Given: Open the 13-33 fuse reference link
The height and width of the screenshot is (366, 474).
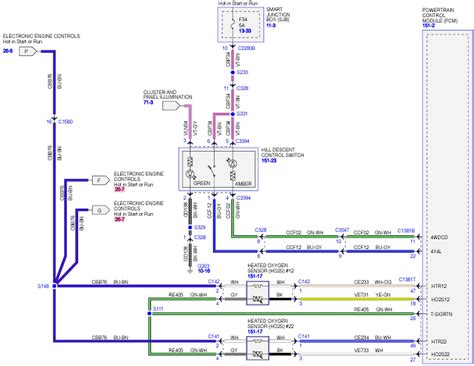Looking at the screenshot, I should pos(245,31).
